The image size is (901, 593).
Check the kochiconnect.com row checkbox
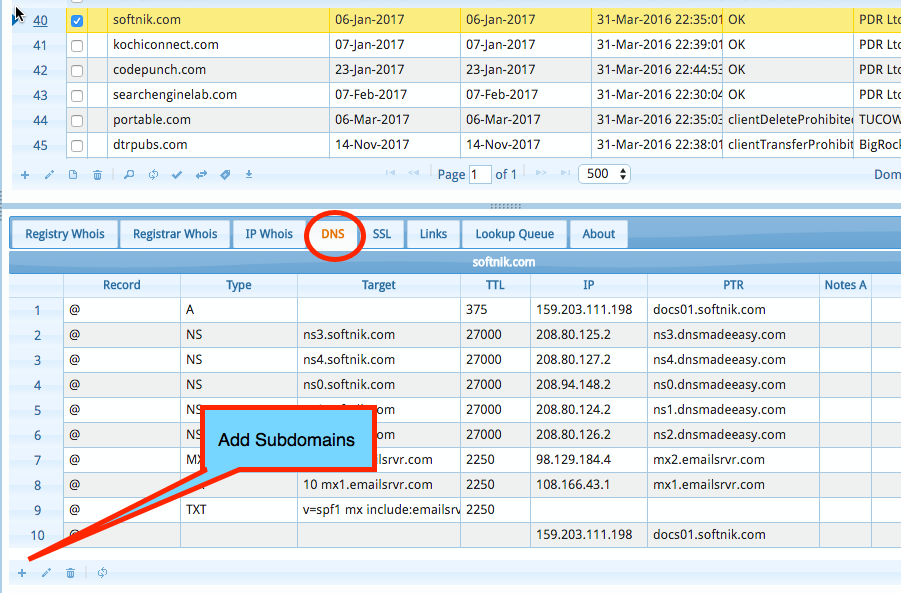[x=76, y=46]
